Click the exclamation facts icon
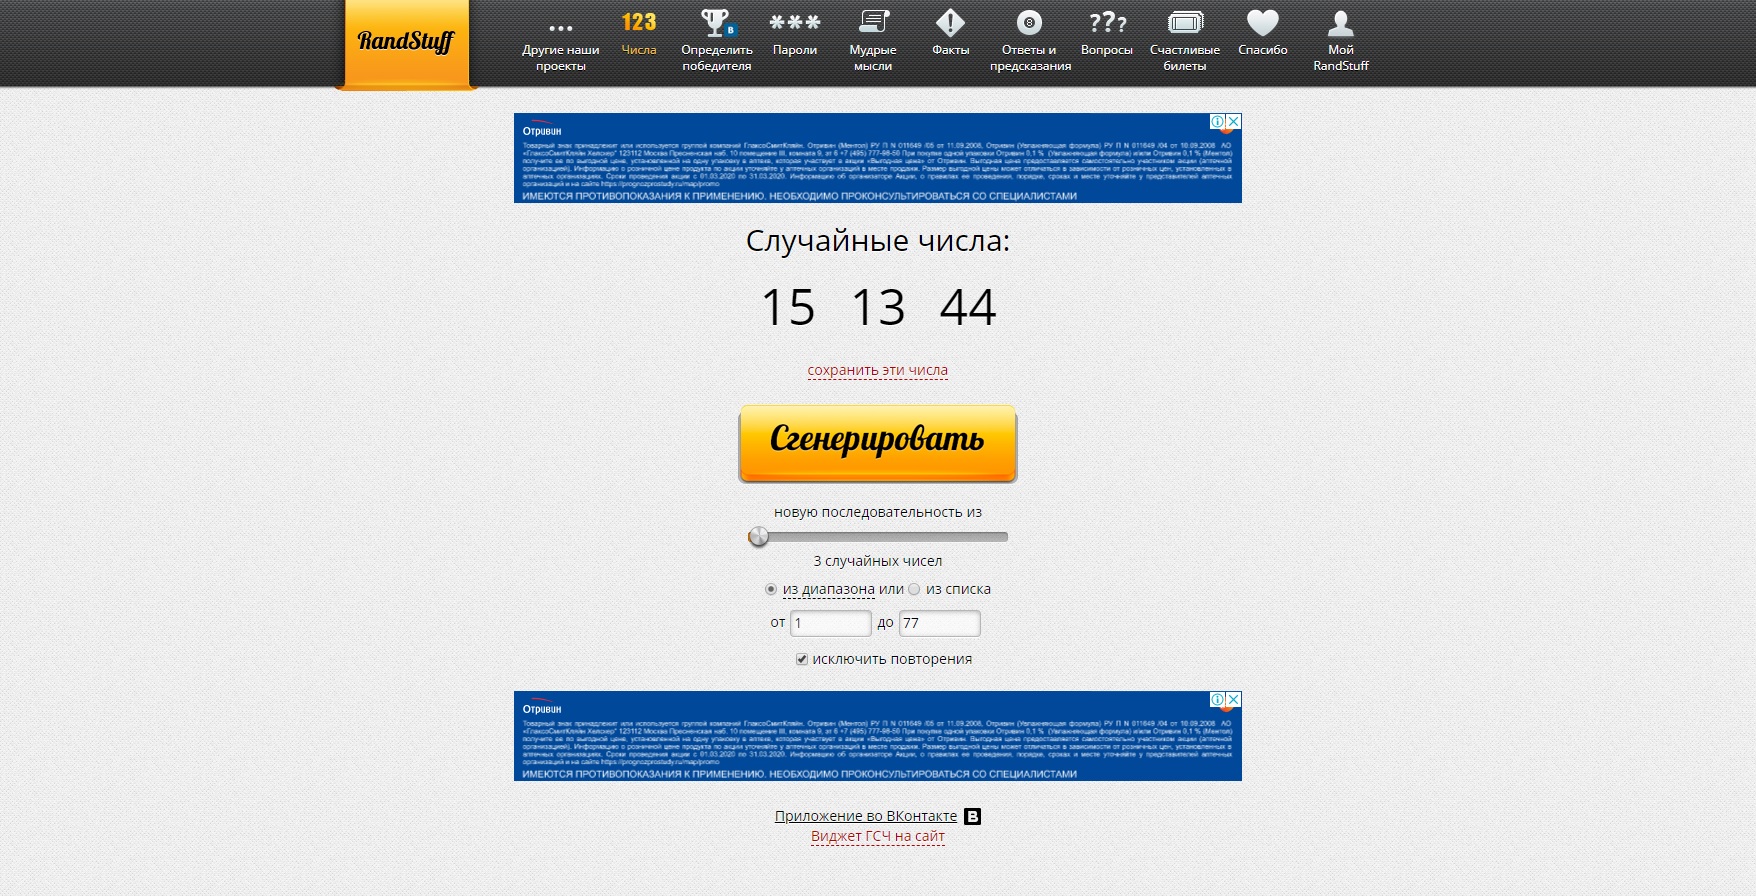This screenshot has width=1756, height=896. [950, 22]
